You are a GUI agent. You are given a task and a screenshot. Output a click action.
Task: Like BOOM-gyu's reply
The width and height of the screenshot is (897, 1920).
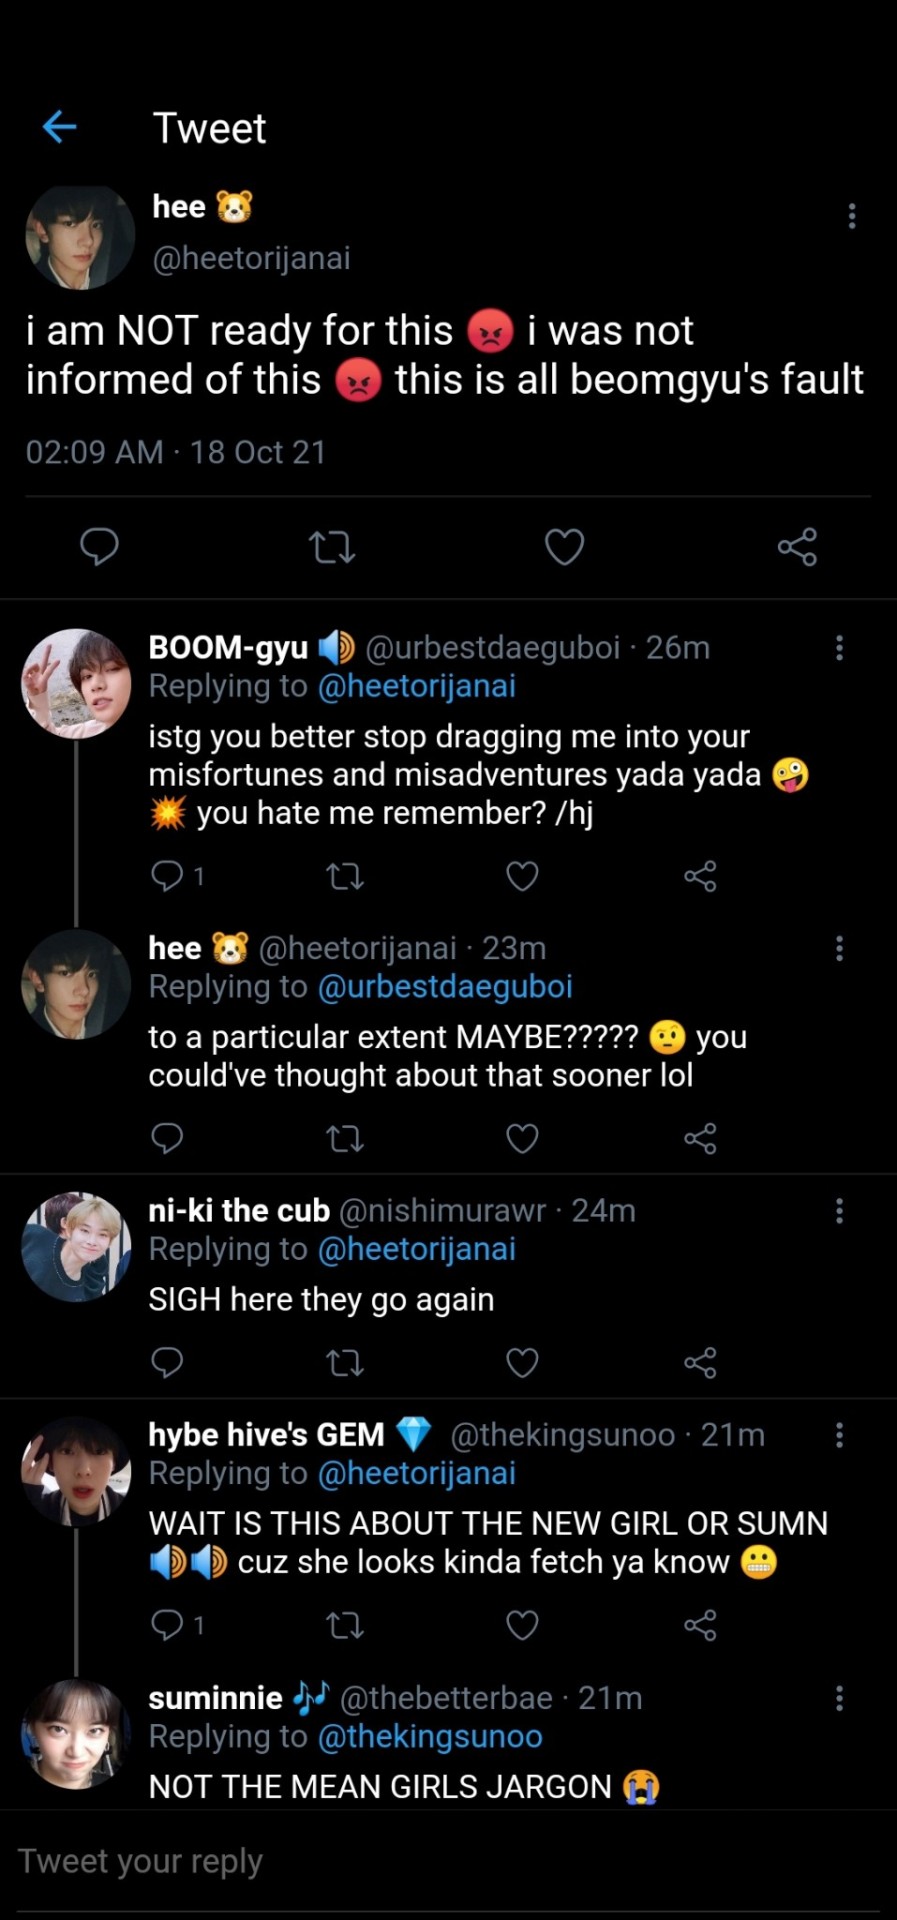click(x=522, y=877)
